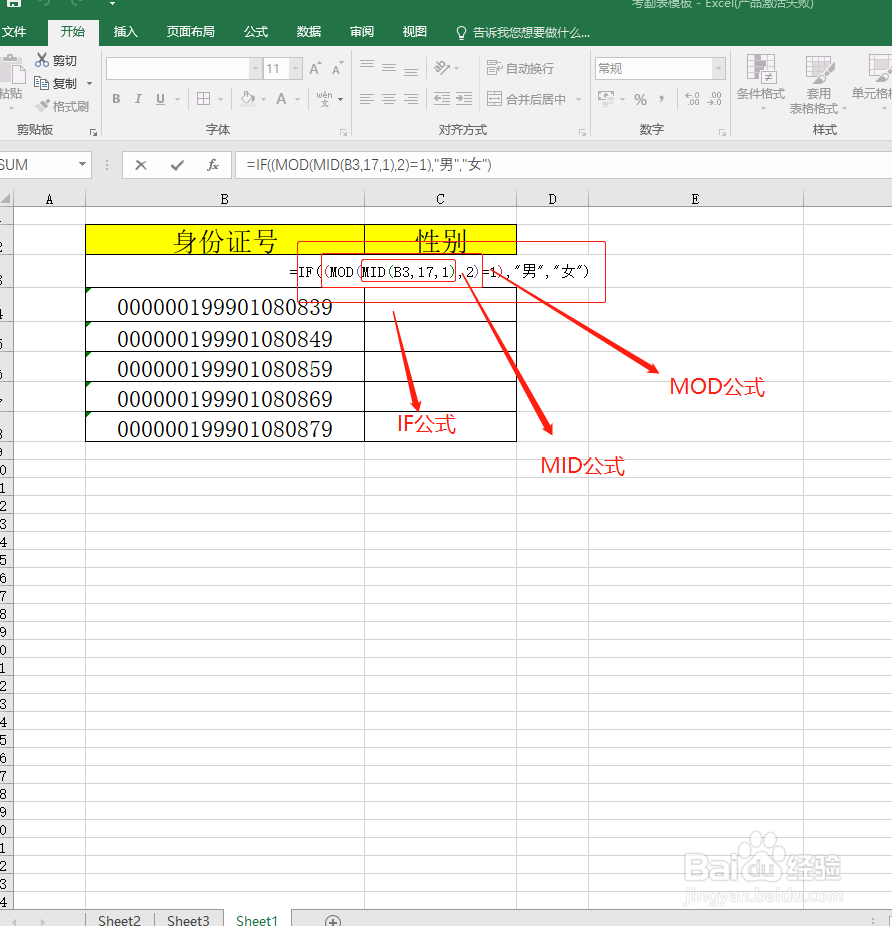Viewport: 892px width, 926px height.
Task: Toggle italic formatting
Action: [x=138, y=99]
